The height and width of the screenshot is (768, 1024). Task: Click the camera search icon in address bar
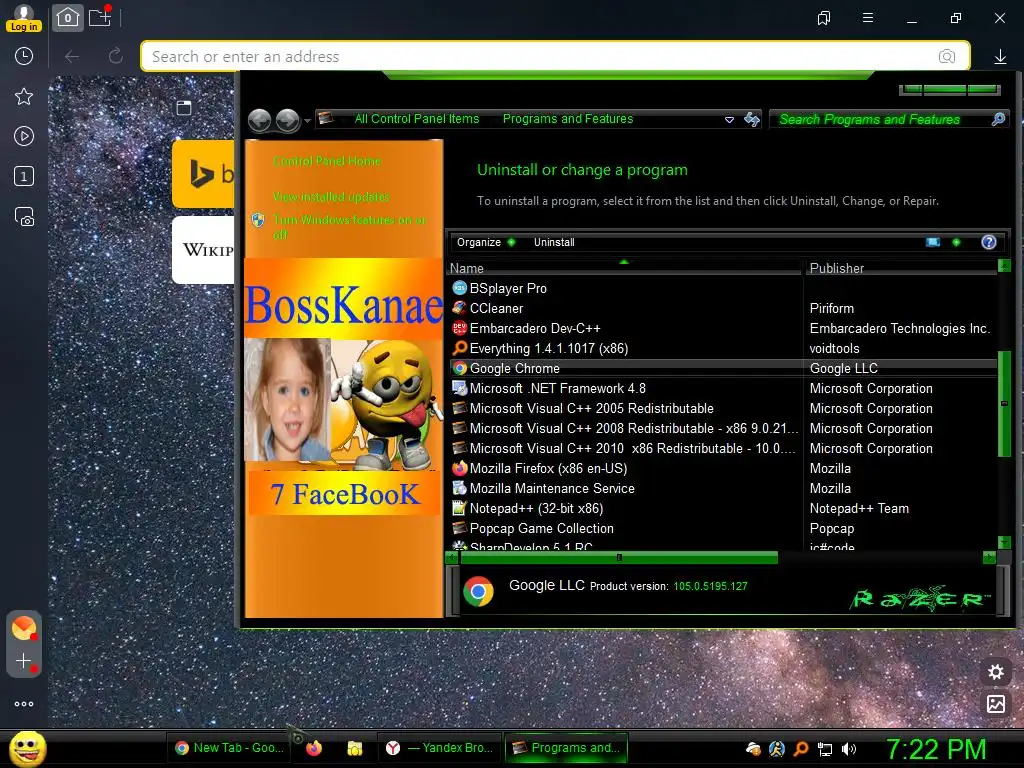pyautogui.click(x=946, y=56)
